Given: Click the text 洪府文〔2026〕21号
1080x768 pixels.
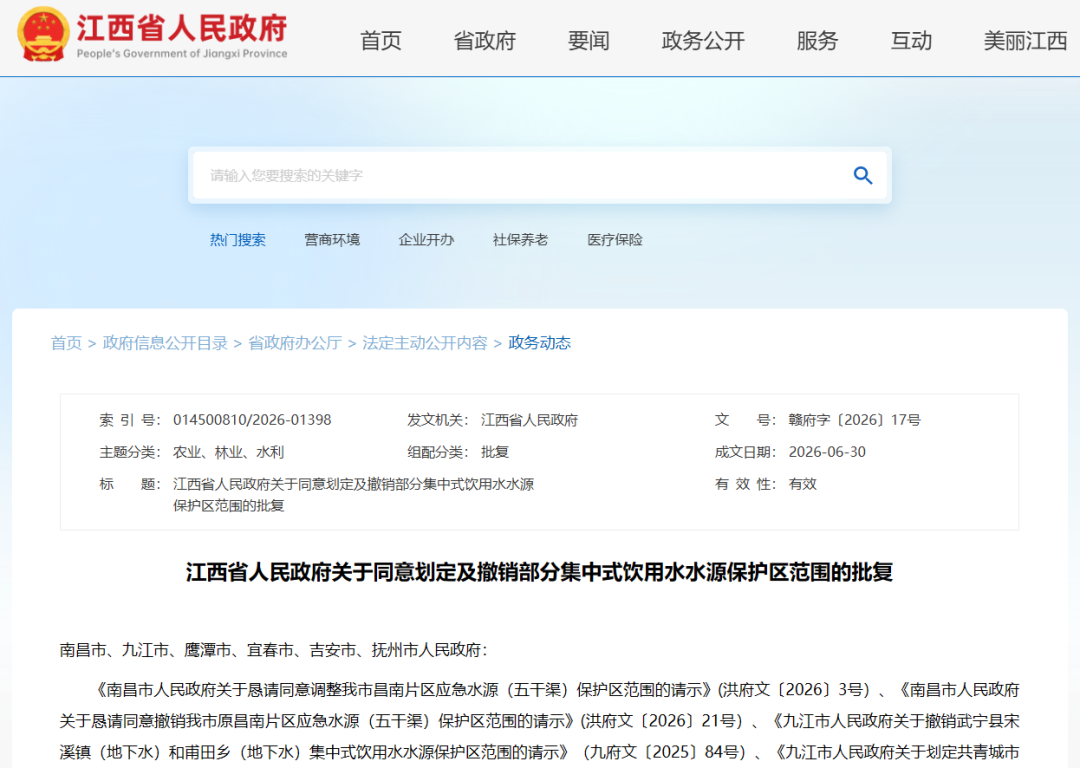Looking at the screenshot, I should 661,721.
